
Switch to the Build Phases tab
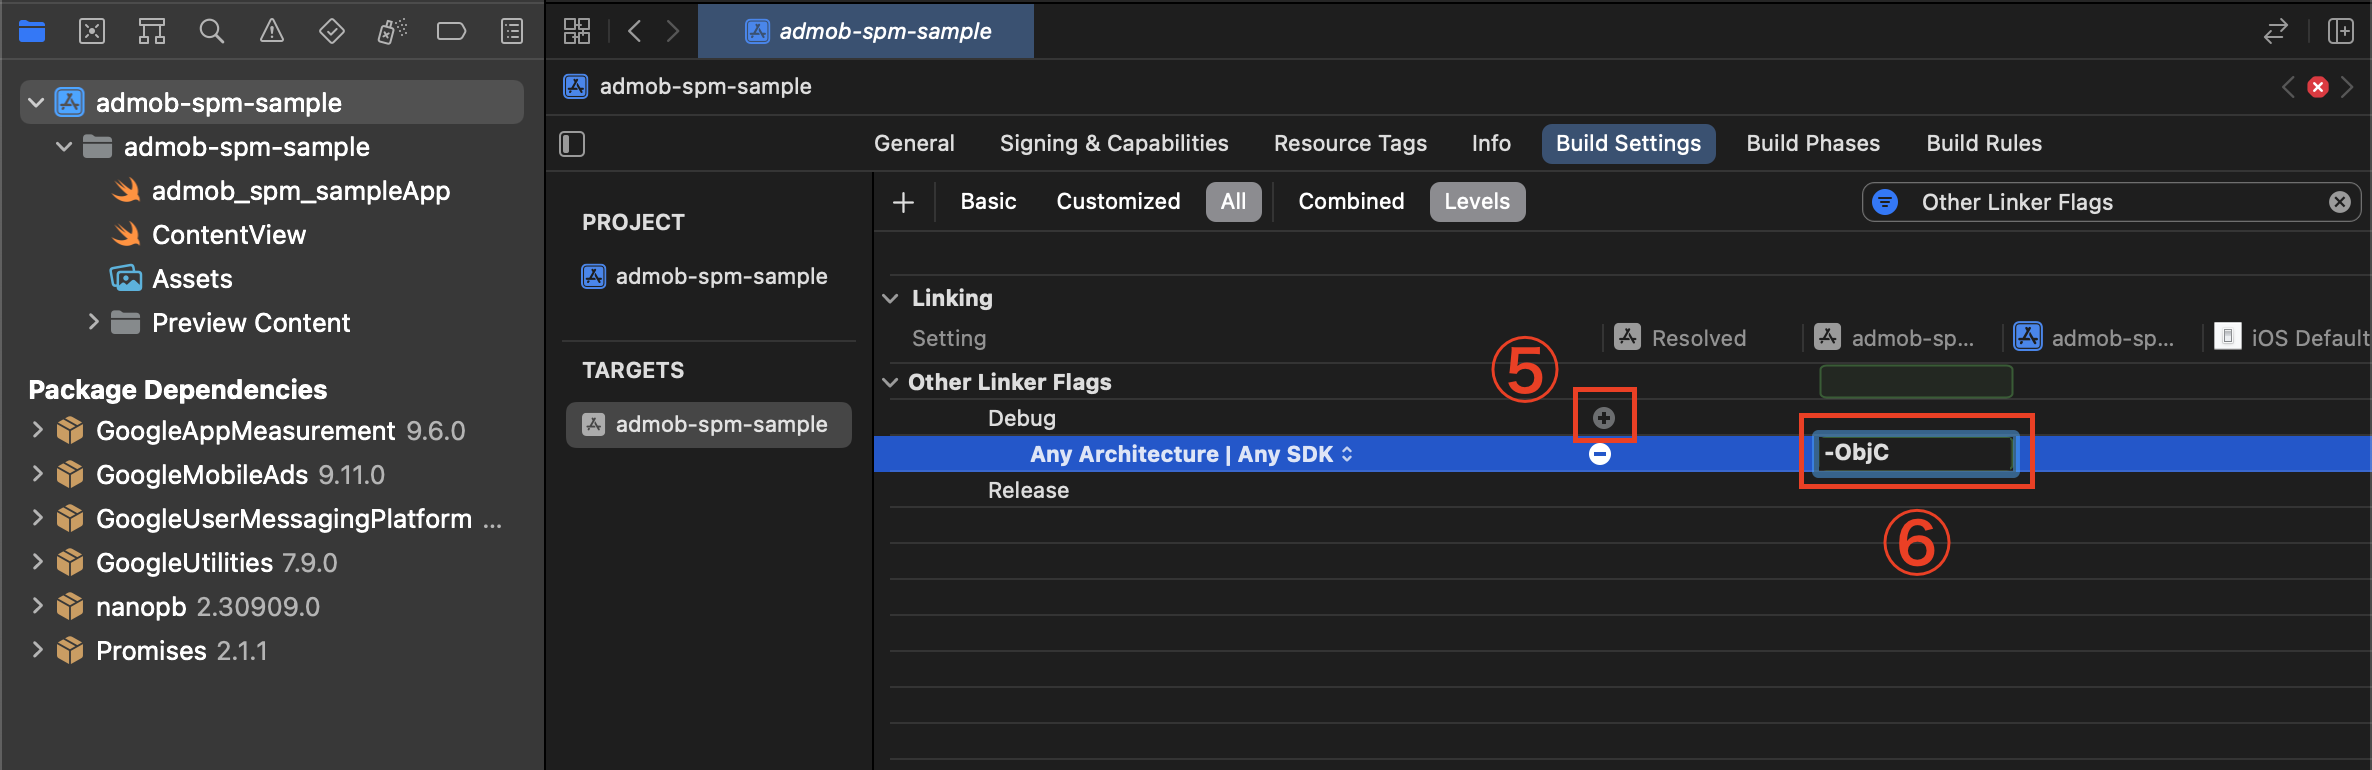click(x=1813, y=144)
